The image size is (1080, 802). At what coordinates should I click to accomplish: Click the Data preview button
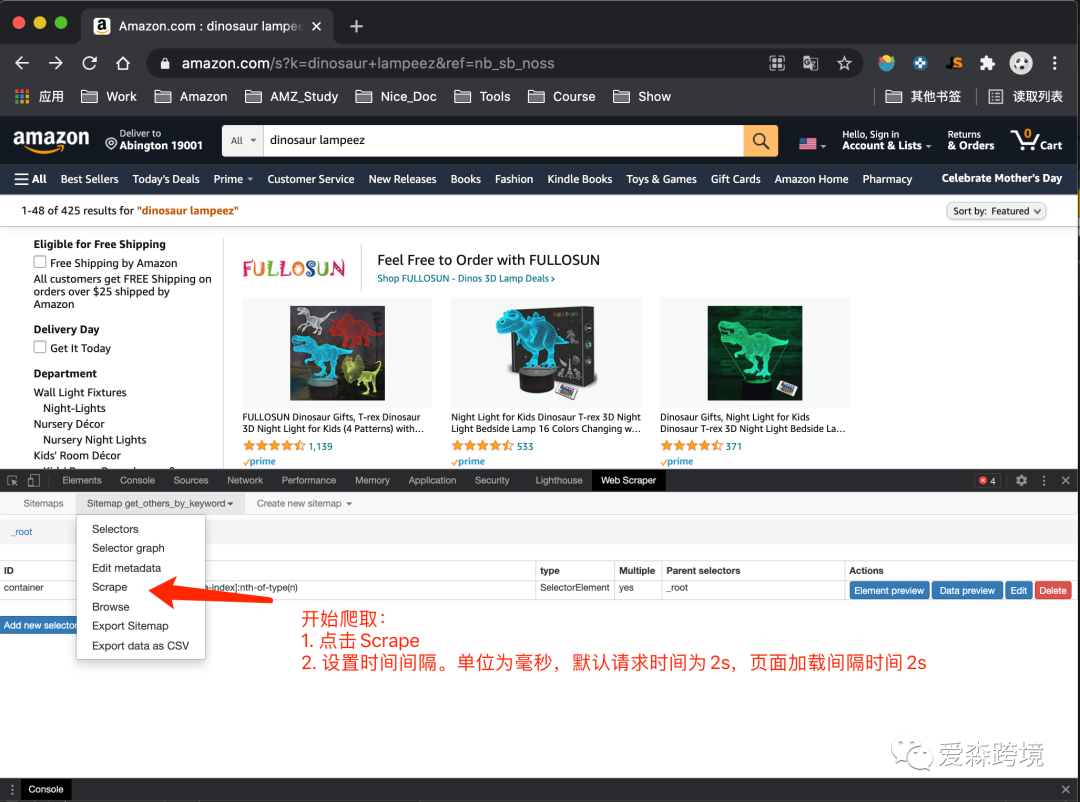point(966,590)
